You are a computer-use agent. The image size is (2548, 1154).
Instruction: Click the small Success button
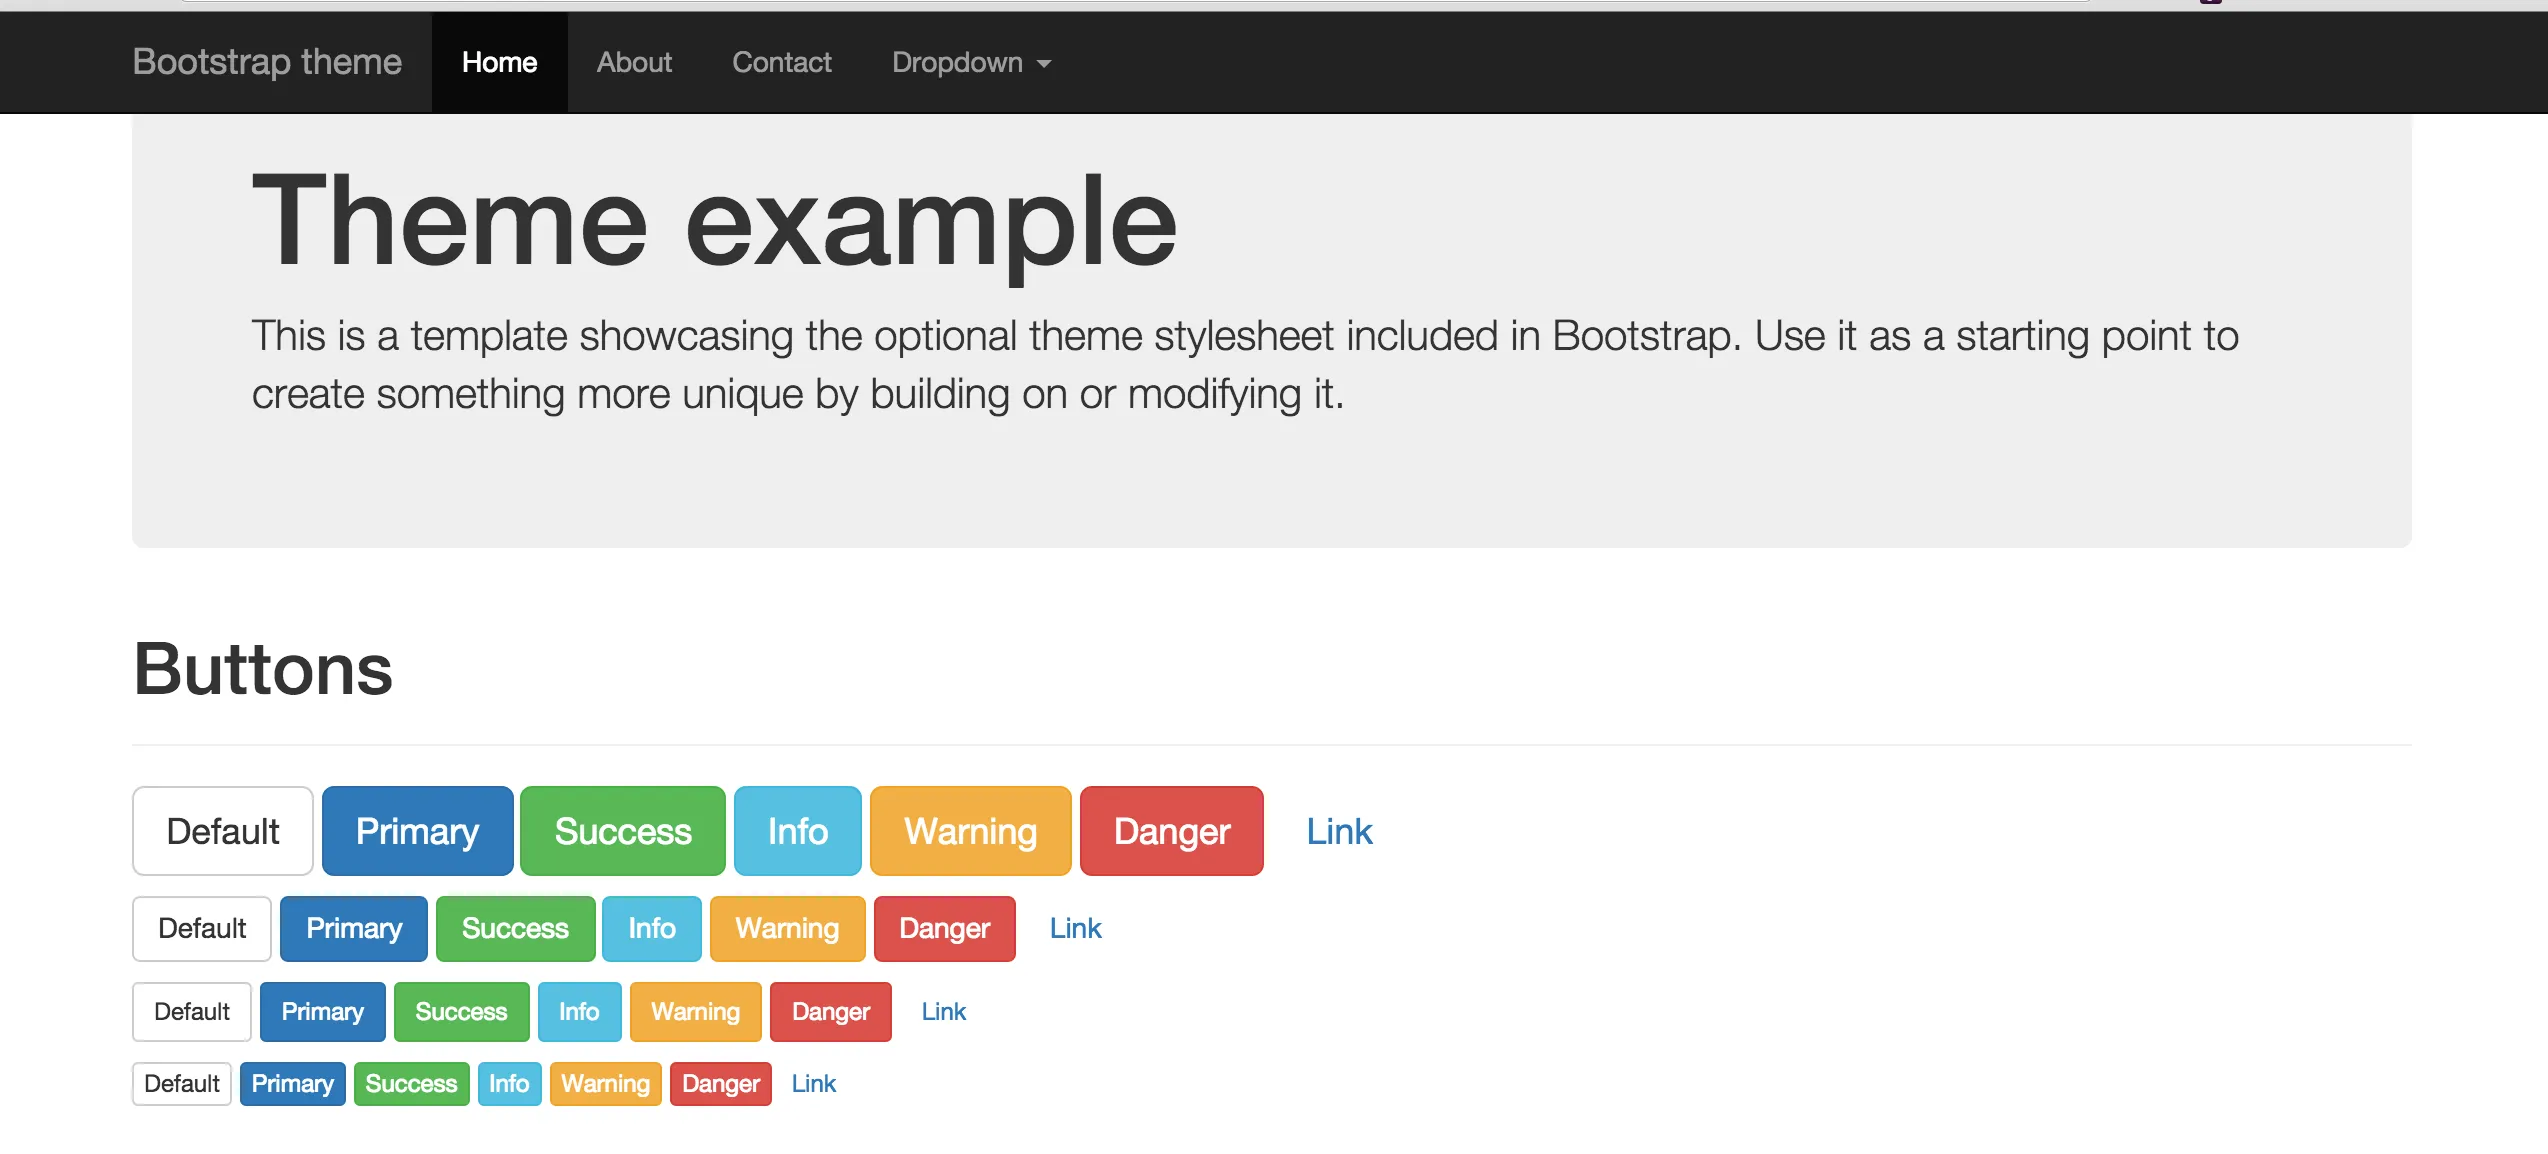[x=461, y=1012]
